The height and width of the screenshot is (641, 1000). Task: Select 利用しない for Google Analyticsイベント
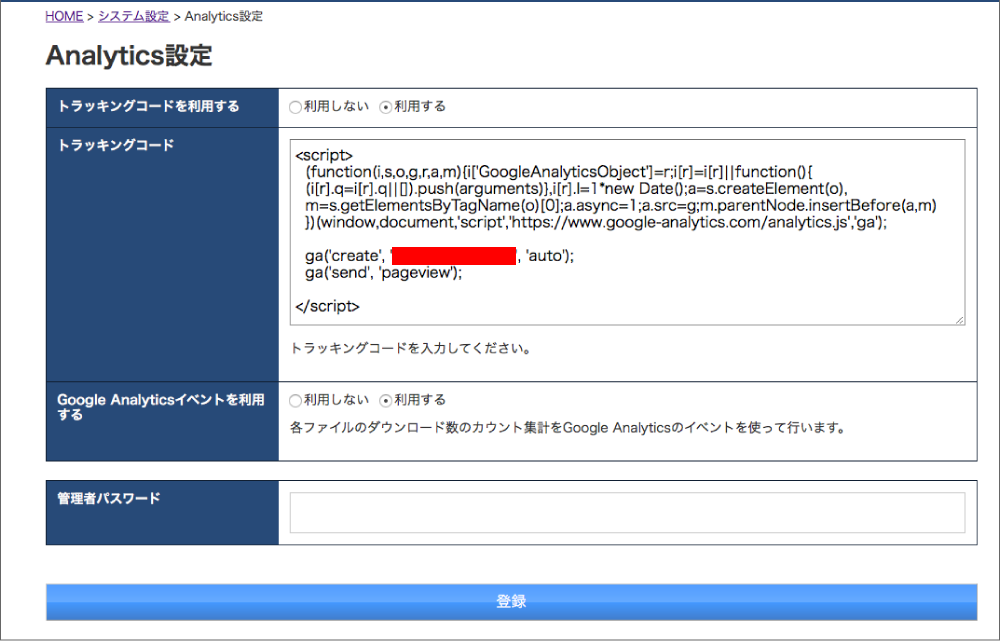coord(295,401)
